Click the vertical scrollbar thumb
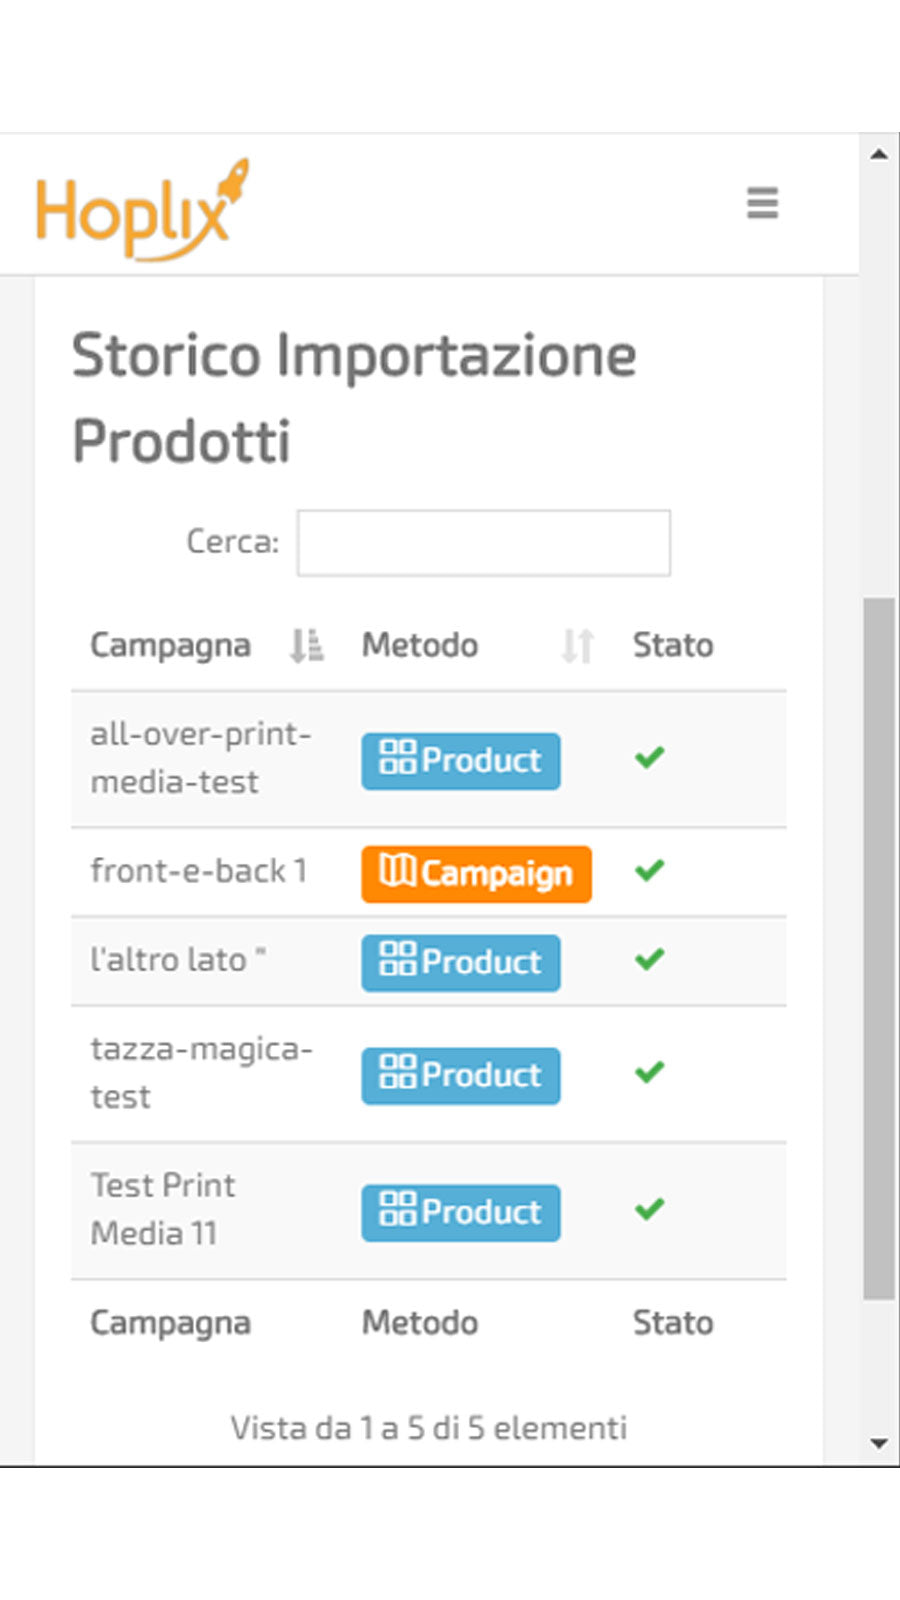Image resolution: width=900 pixels, height=1600 pixels. click(879, 948)
